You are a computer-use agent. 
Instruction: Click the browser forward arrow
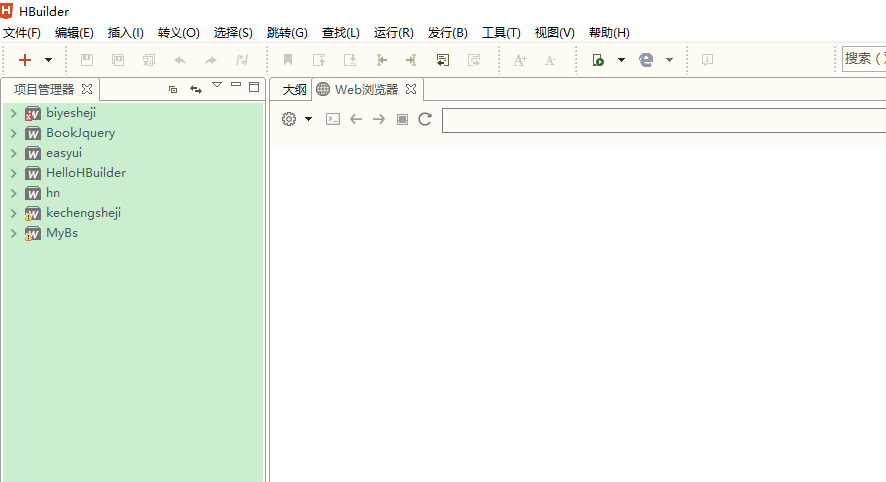point(379,119)
